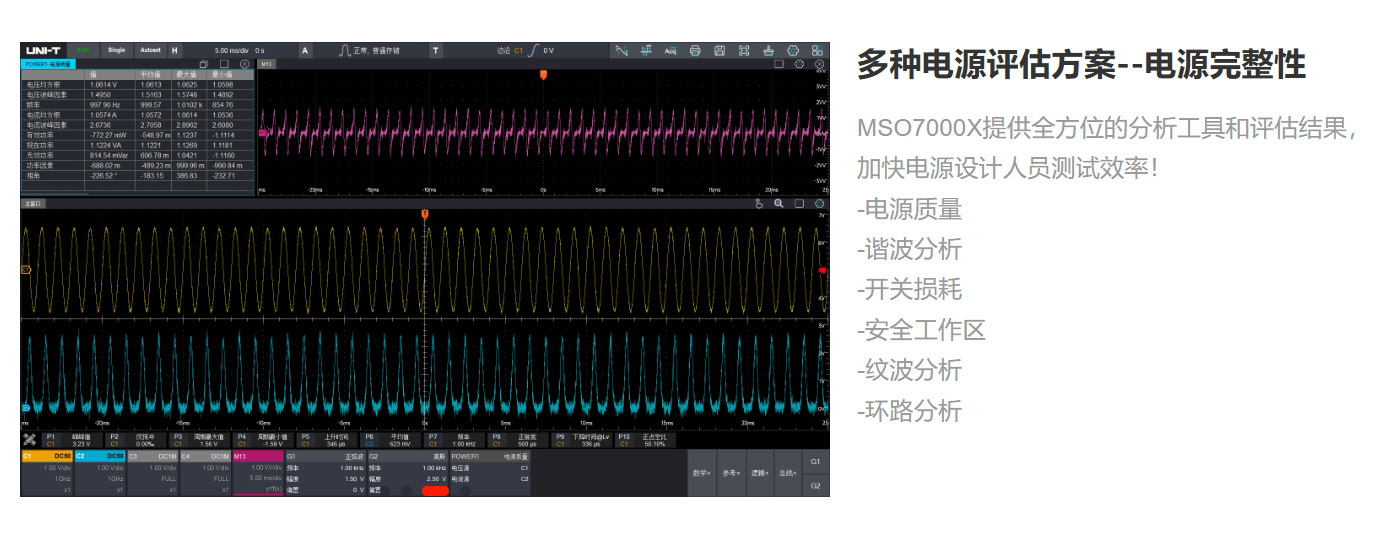Restore the POWER1 power quality panel
1381x549 pixels.
coord(204,64)
